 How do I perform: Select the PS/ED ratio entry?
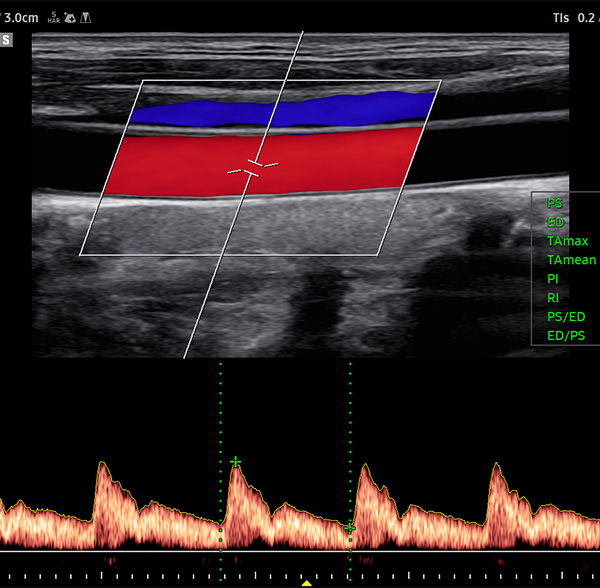click(x=566, y=317)
